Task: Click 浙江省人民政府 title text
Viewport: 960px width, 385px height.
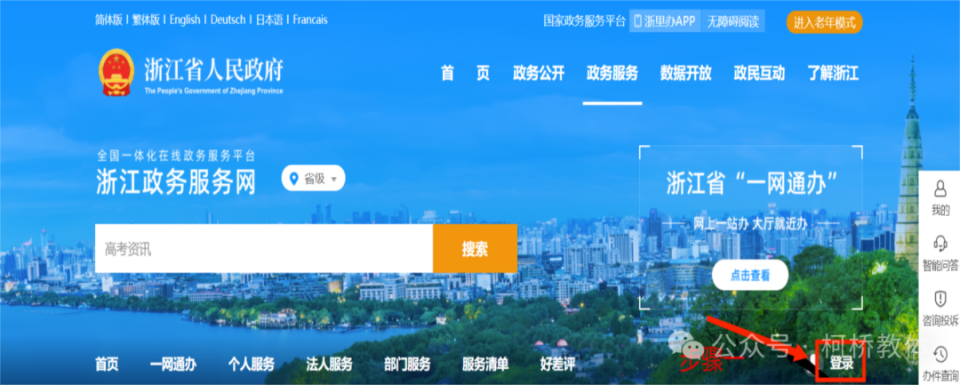Action: (x=214, y=70)
